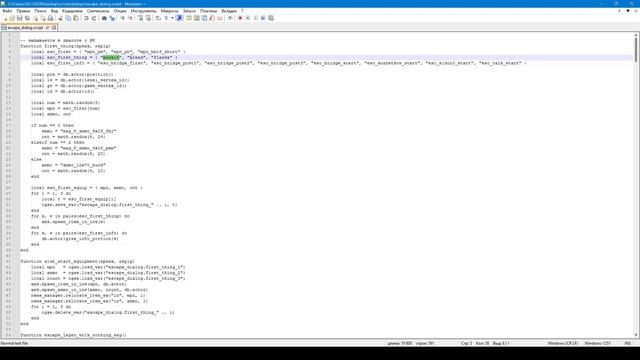Open the Файл menu
This screenshot has width=640, height=360.
click(x=7, y=11)
